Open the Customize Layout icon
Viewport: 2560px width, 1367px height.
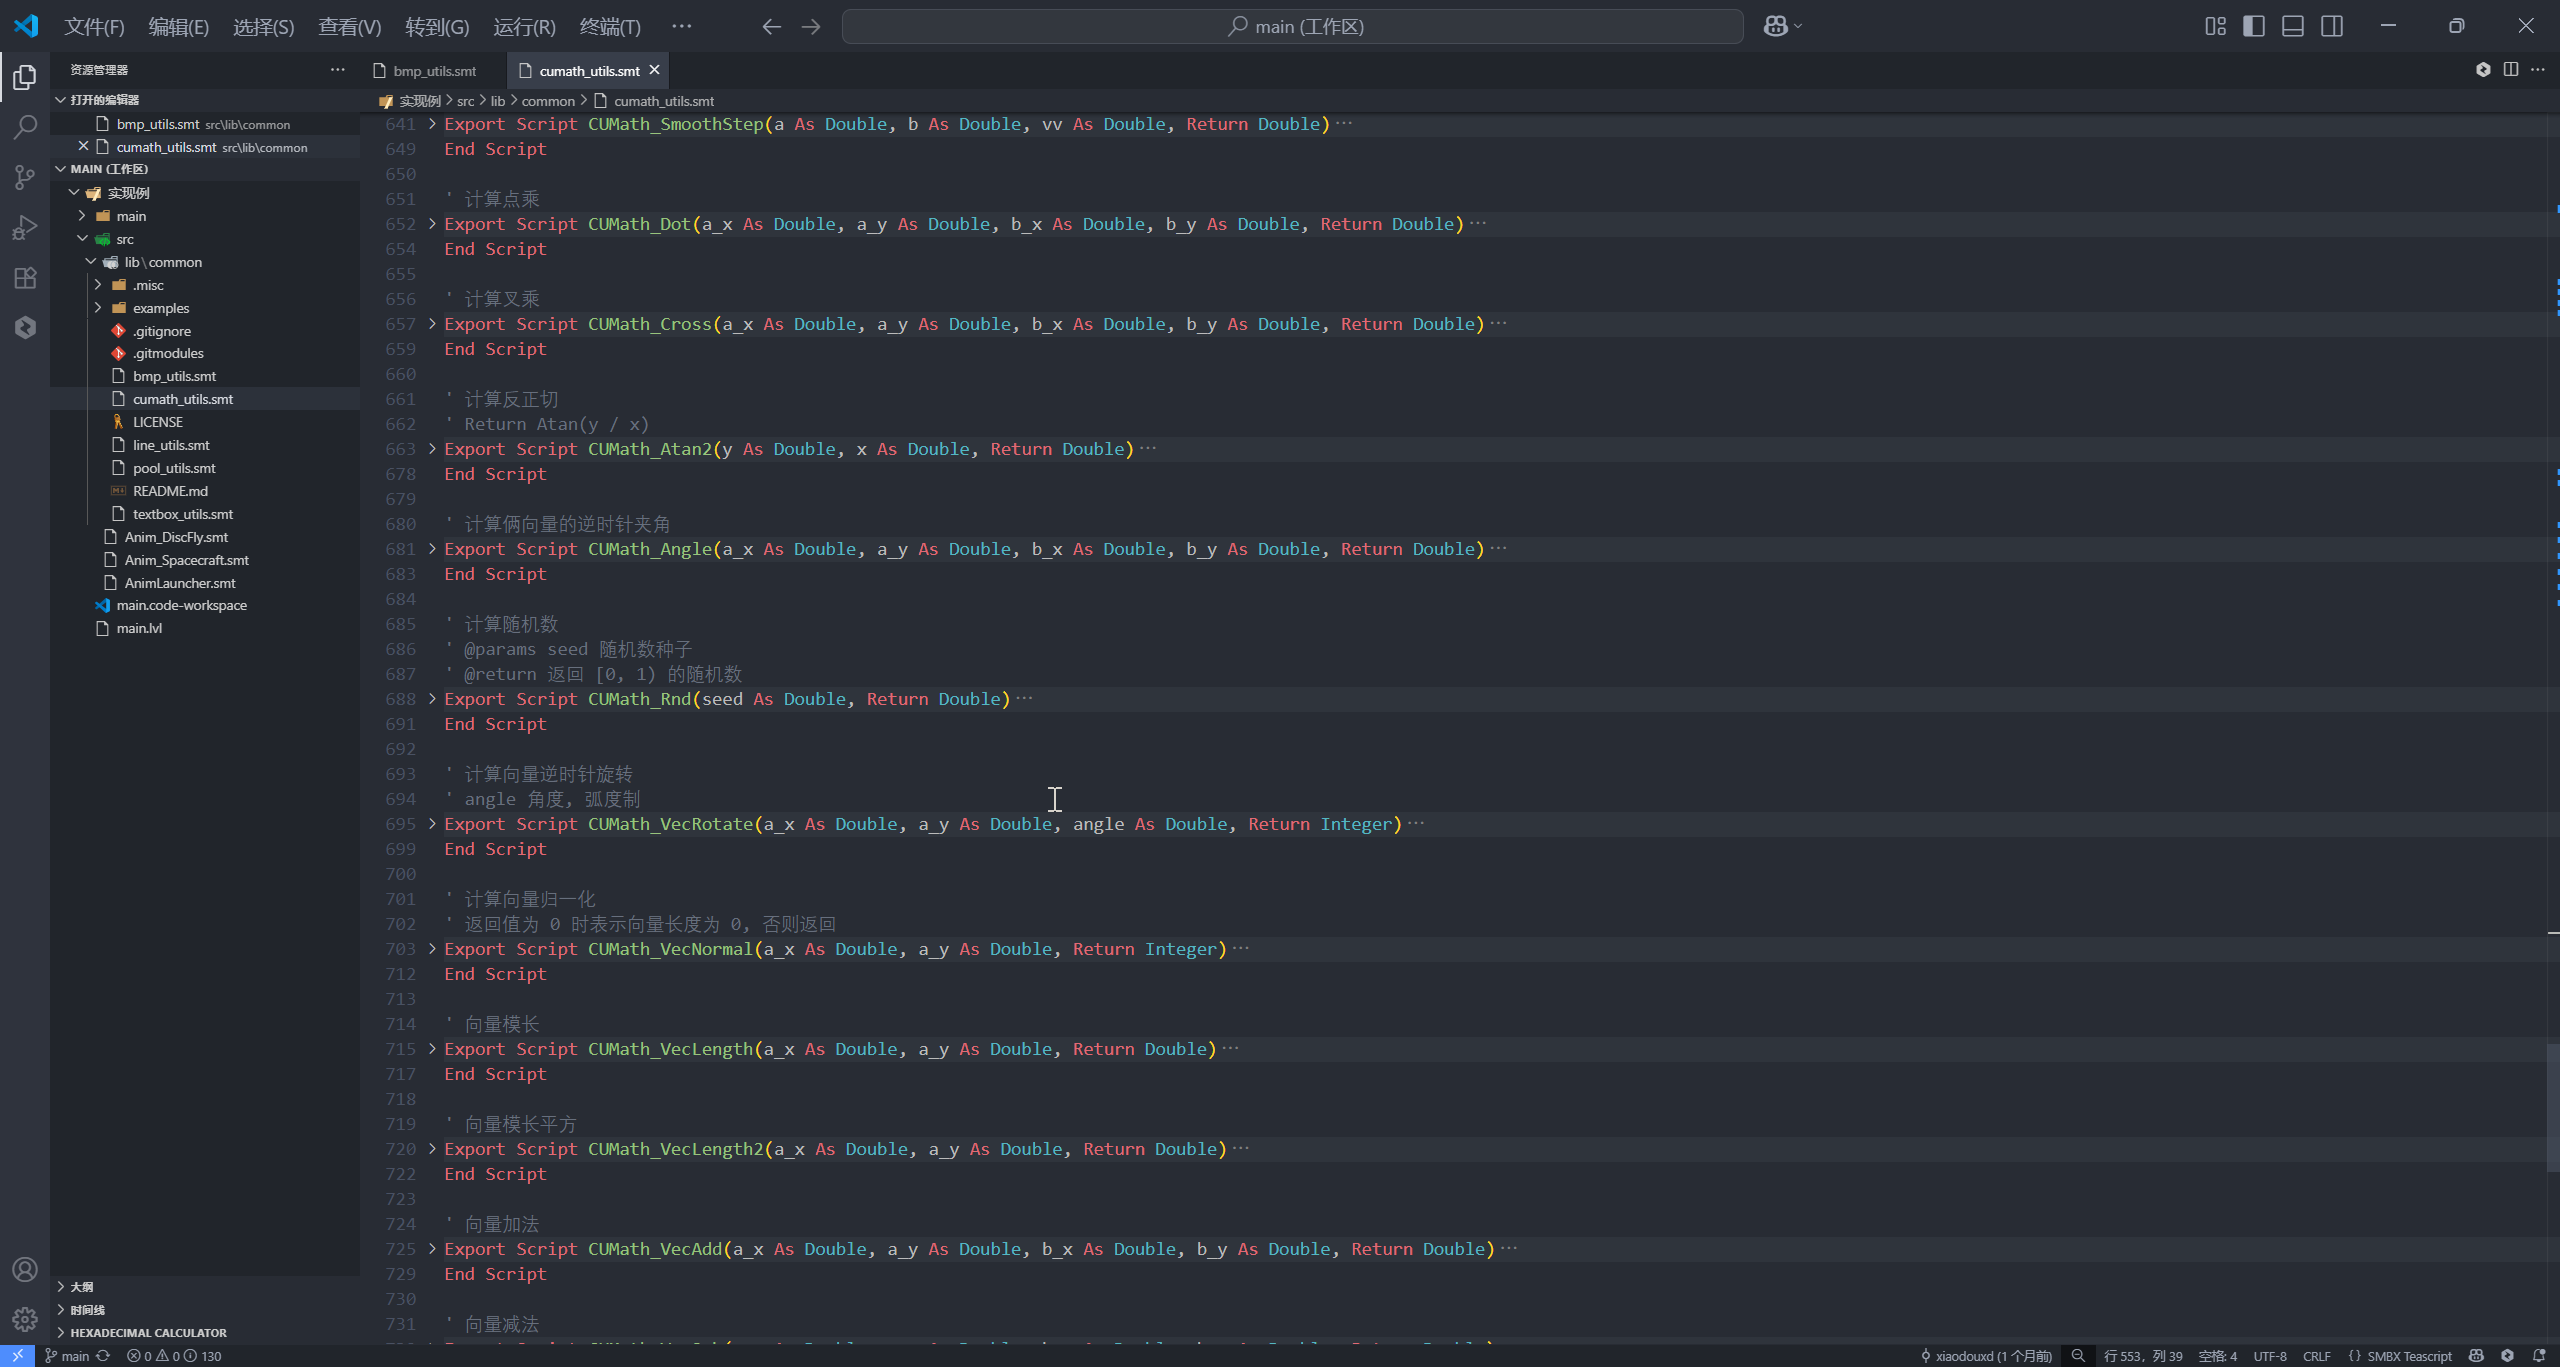(2215, 27)
